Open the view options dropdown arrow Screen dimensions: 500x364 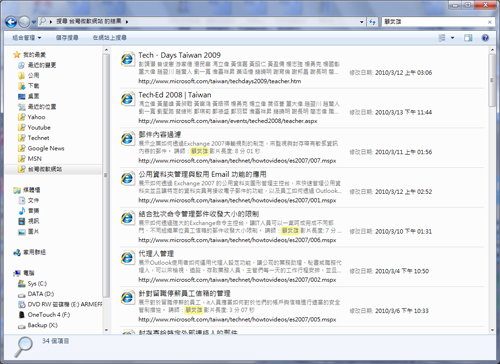(x=452, y=38)
